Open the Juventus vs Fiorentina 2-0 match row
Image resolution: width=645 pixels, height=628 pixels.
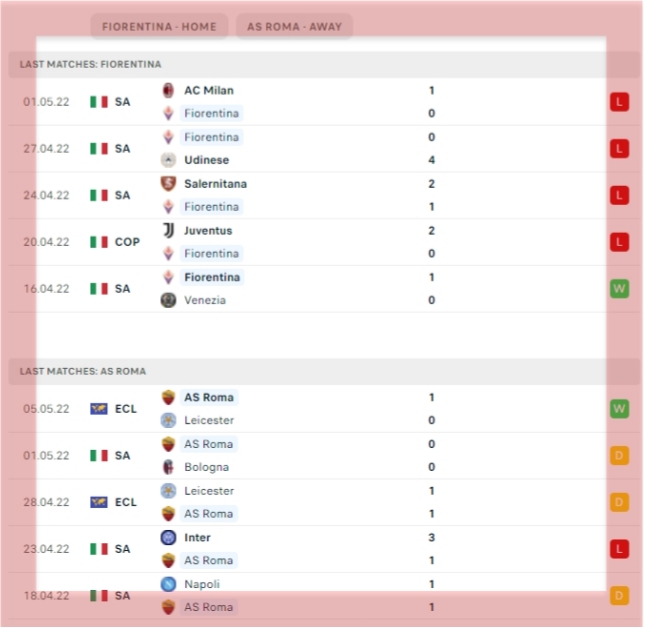tap(324, 242)
